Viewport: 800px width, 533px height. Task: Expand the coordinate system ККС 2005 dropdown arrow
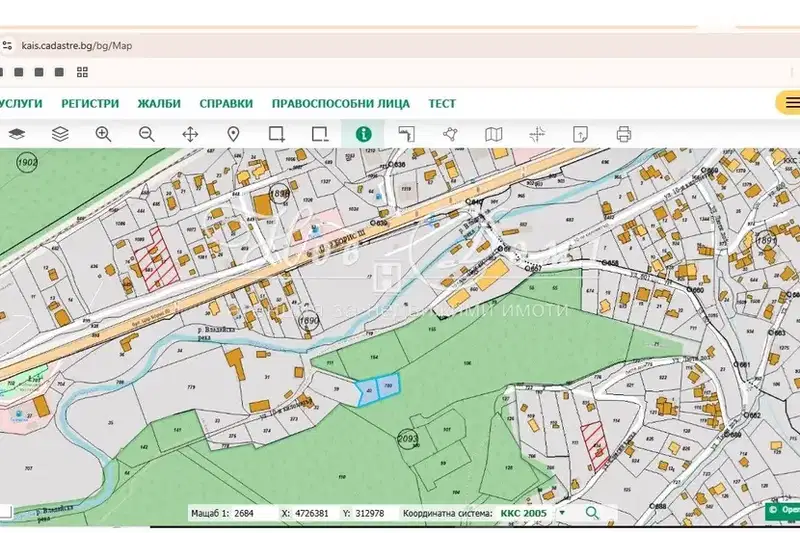(x=562, y=513)
